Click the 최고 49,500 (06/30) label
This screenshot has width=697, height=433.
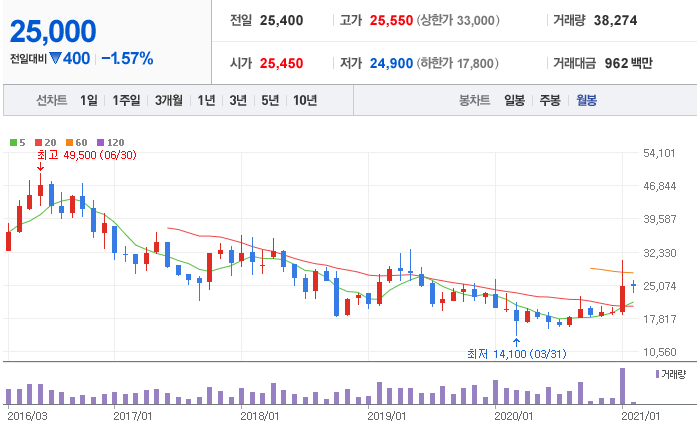tap(87, 155)
